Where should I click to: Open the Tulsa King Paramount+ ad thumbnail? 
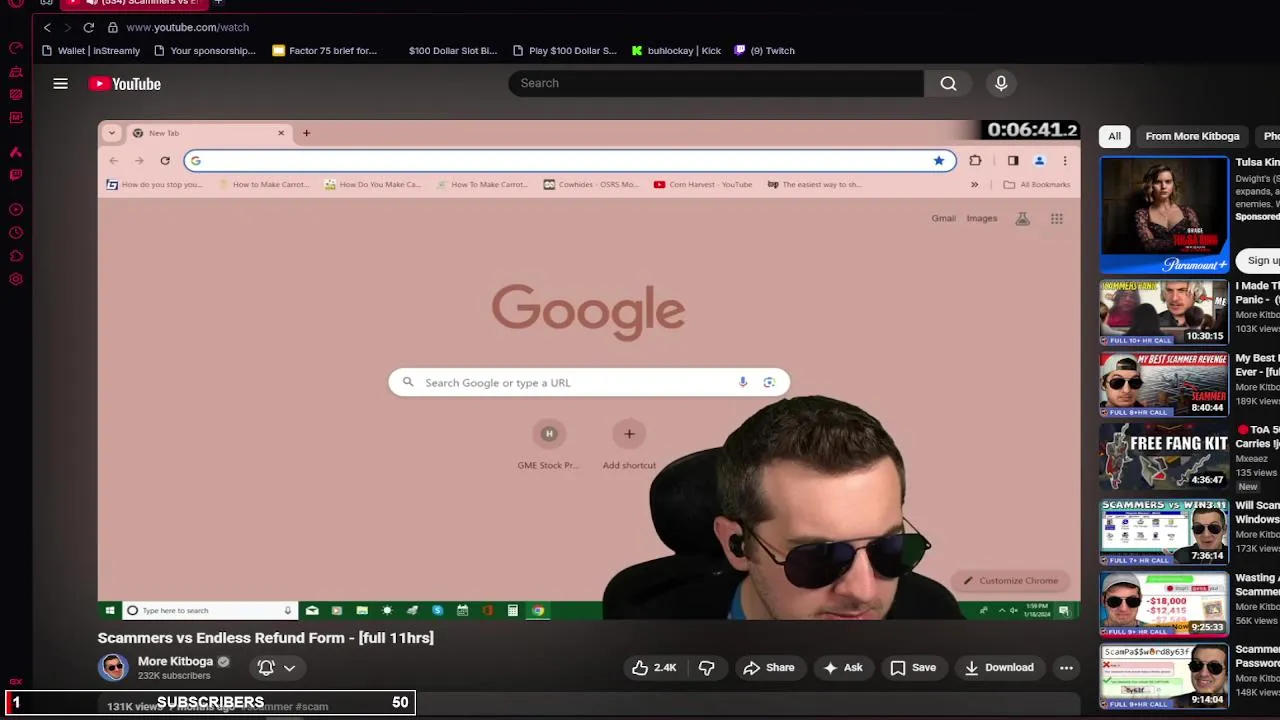point(1164,215)
